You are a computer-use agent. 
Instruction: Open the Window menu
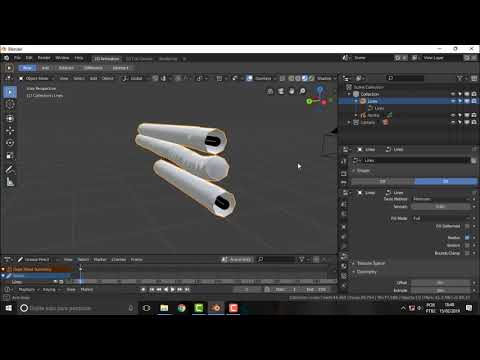click(62, 58)
